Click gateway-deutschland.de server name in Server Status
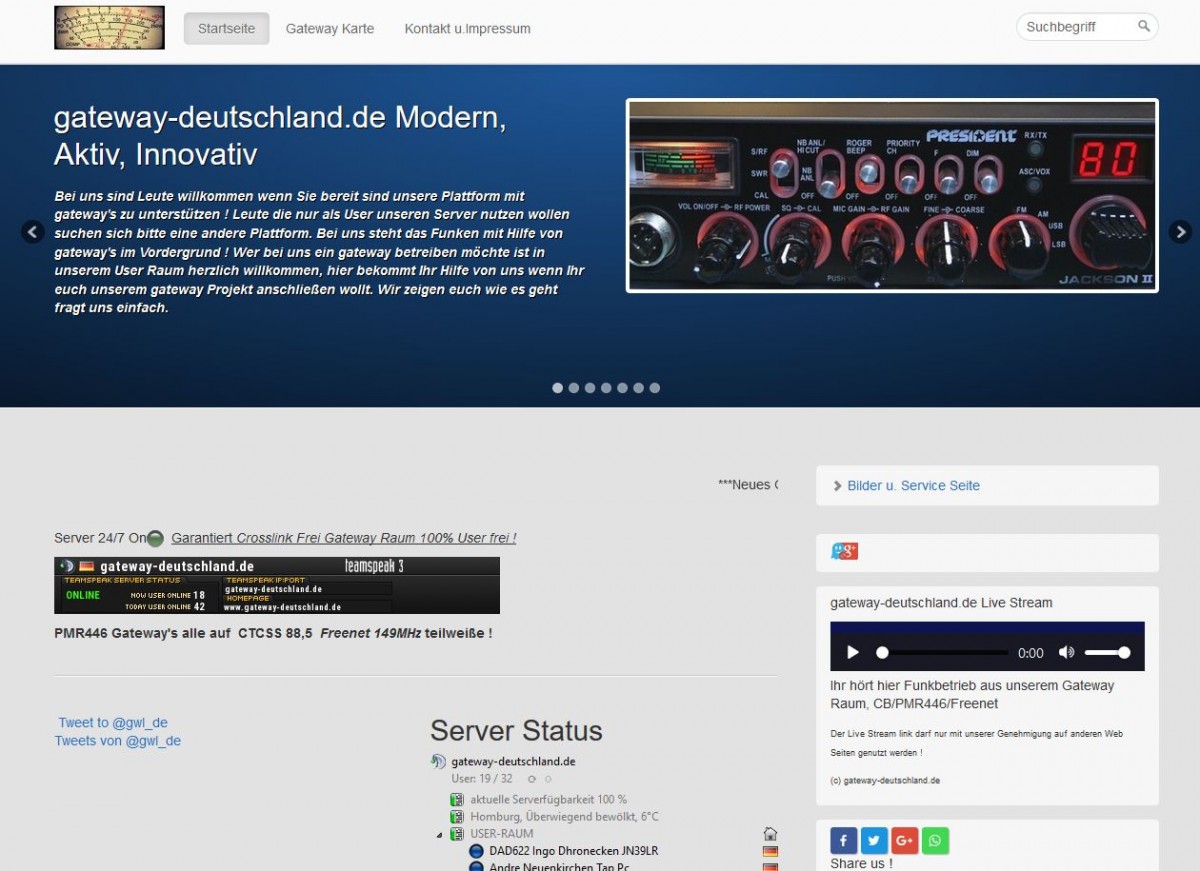The width and height of the screenshot is (1200, 871). 513,762
